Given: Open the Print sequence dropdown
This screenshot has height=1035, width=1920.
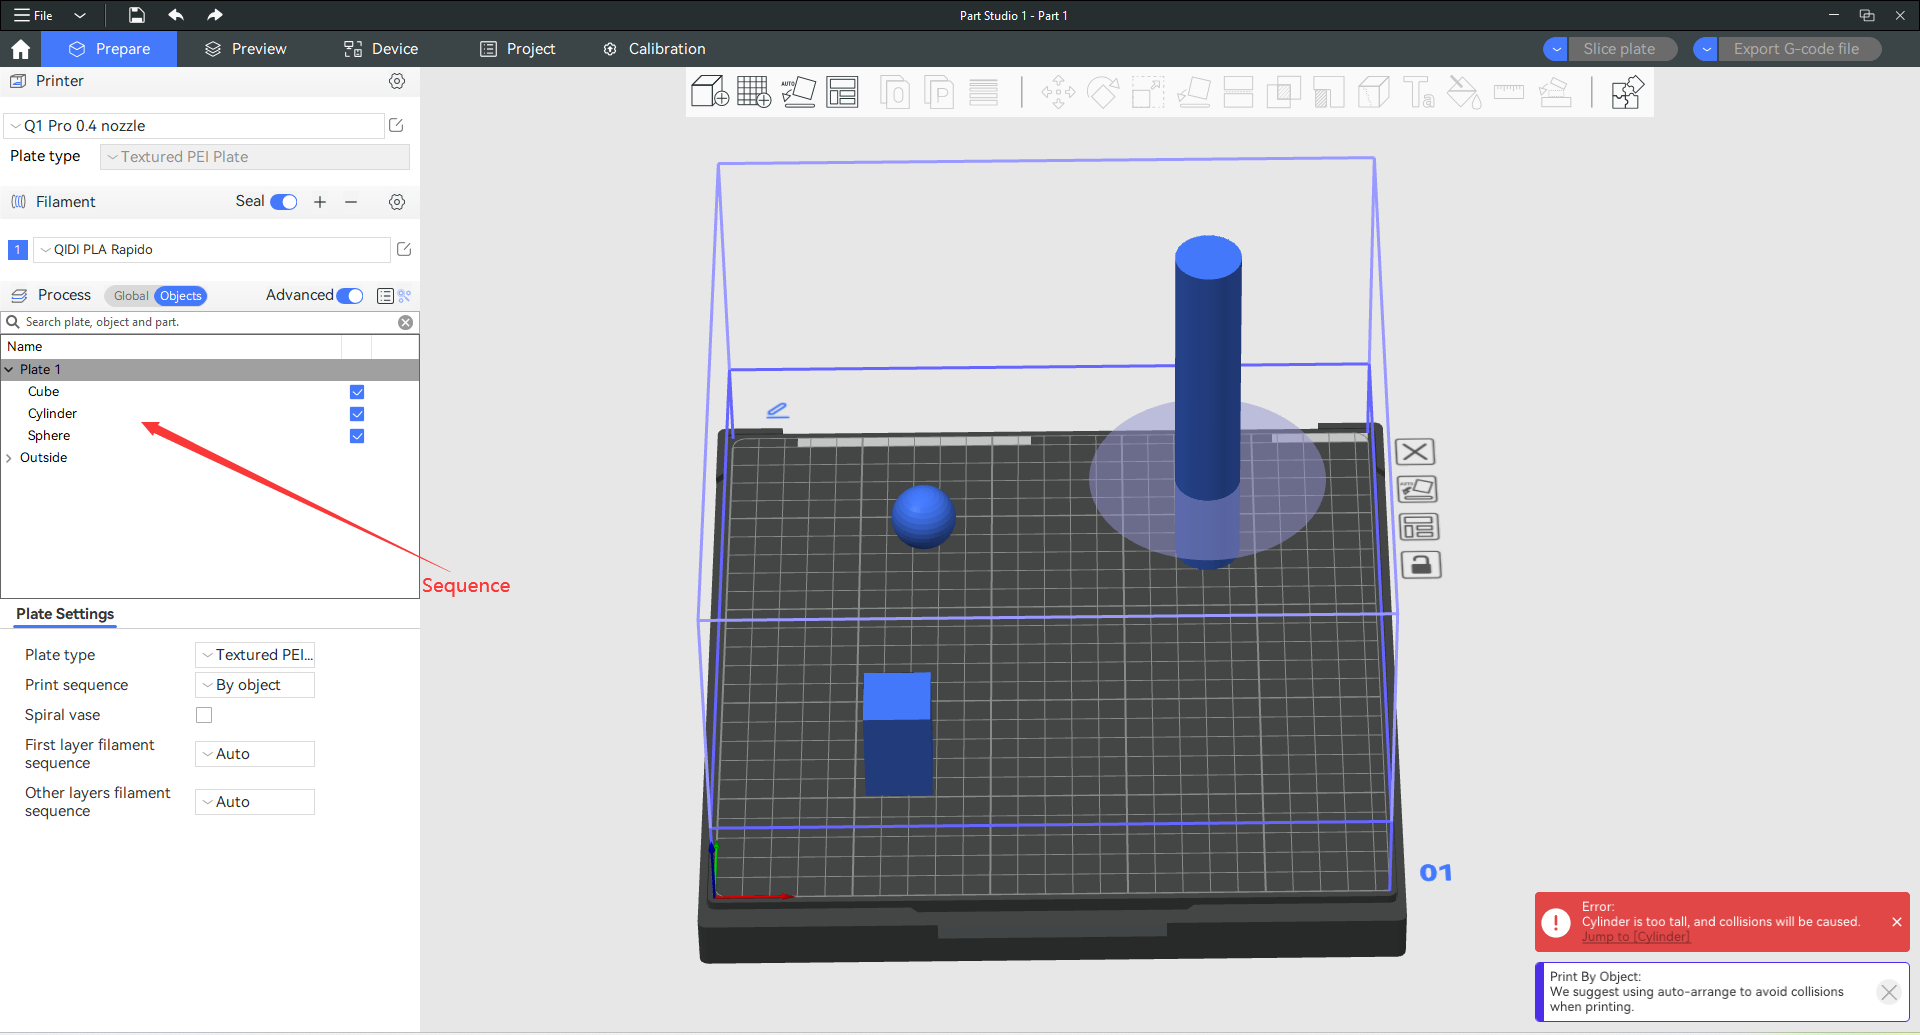Looking at the screenshot, I should 255,685.
